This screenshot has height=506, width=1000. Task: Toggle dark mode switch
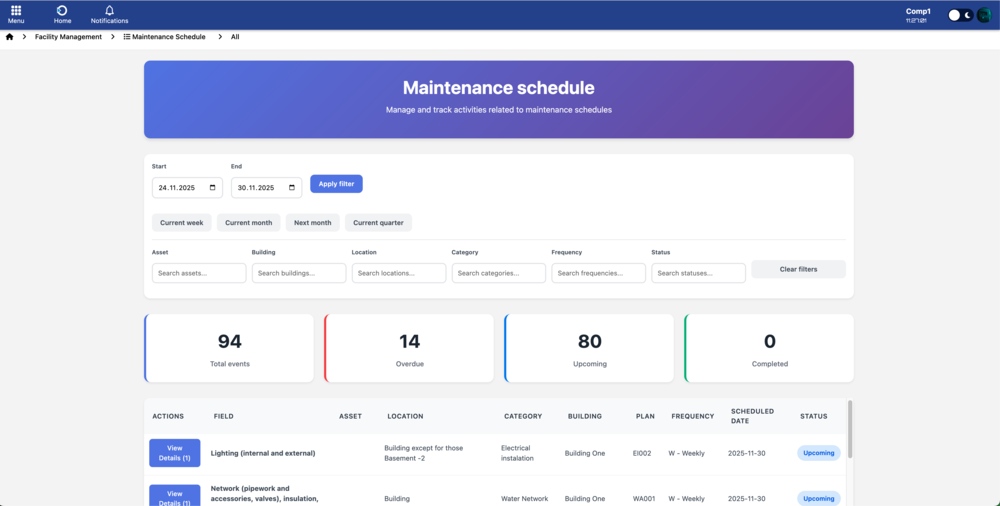960,15
